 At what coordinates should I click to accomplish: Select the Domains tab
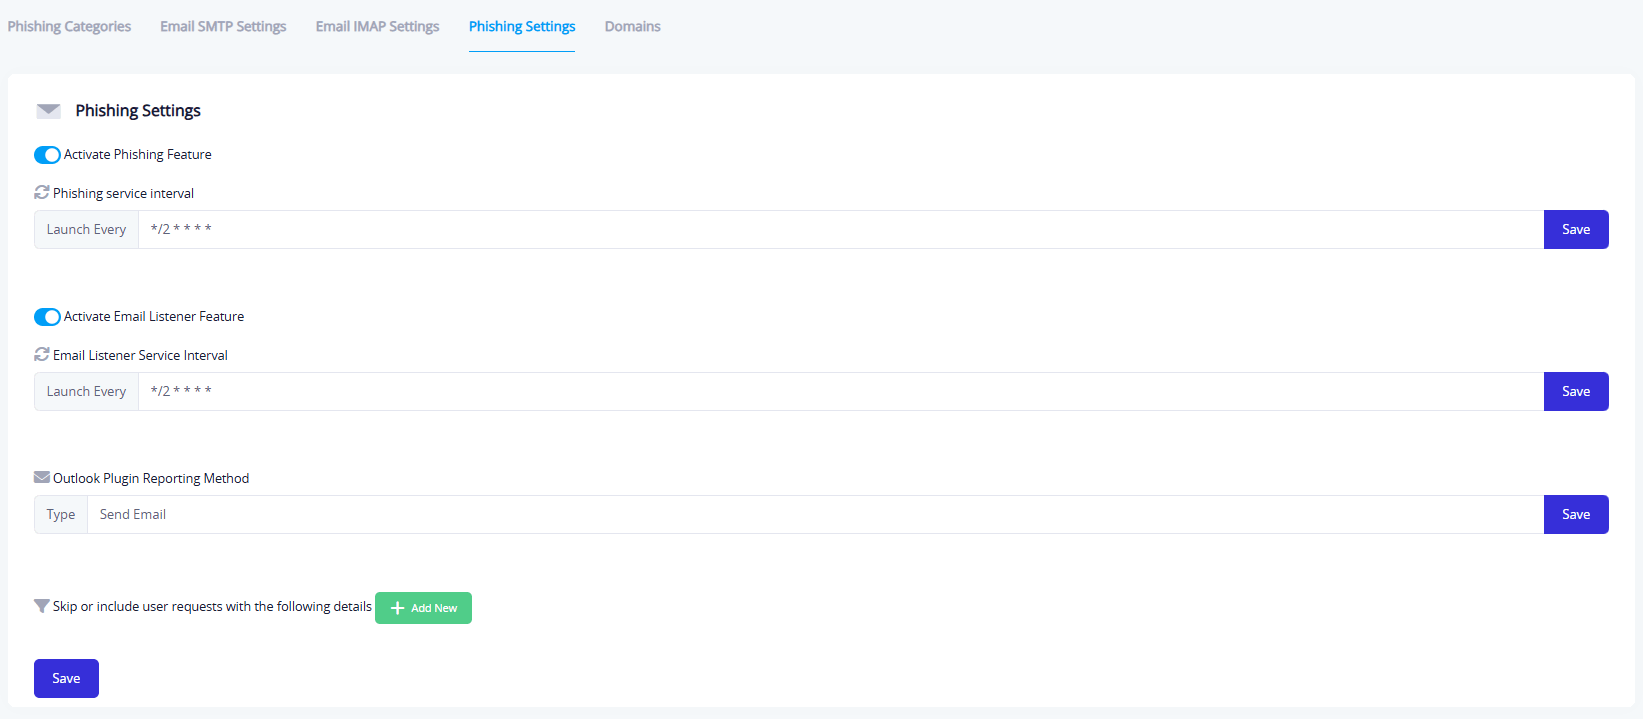[632, 27]
